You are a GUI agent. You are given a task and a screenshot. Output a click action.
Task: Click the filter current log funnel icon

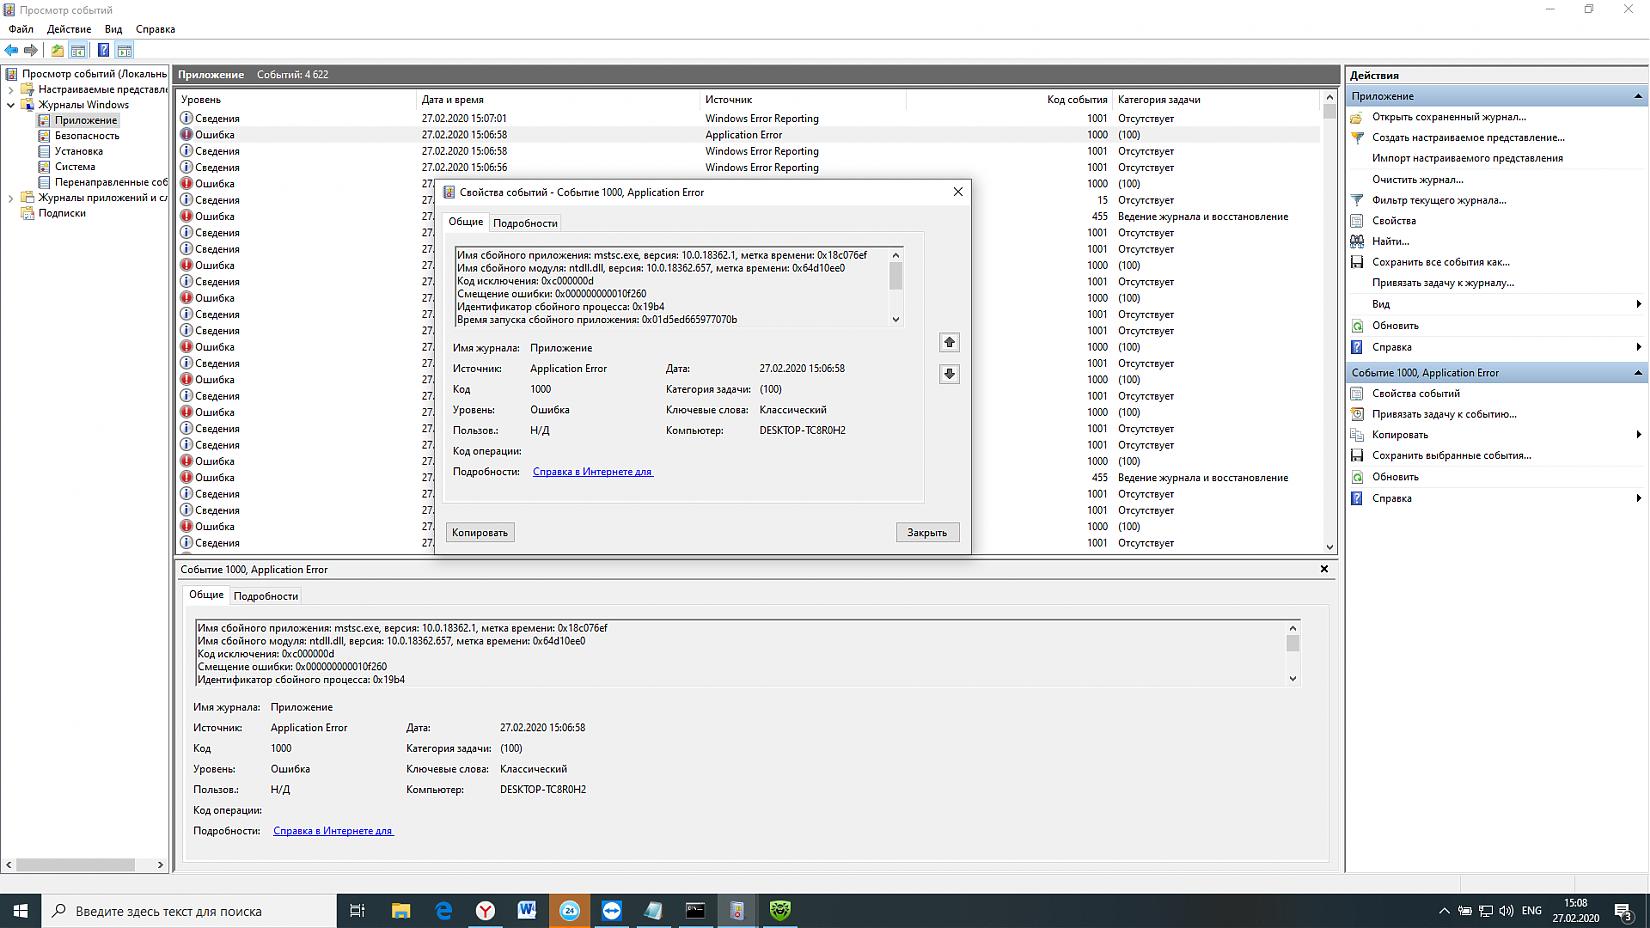tap(1357, 200)
